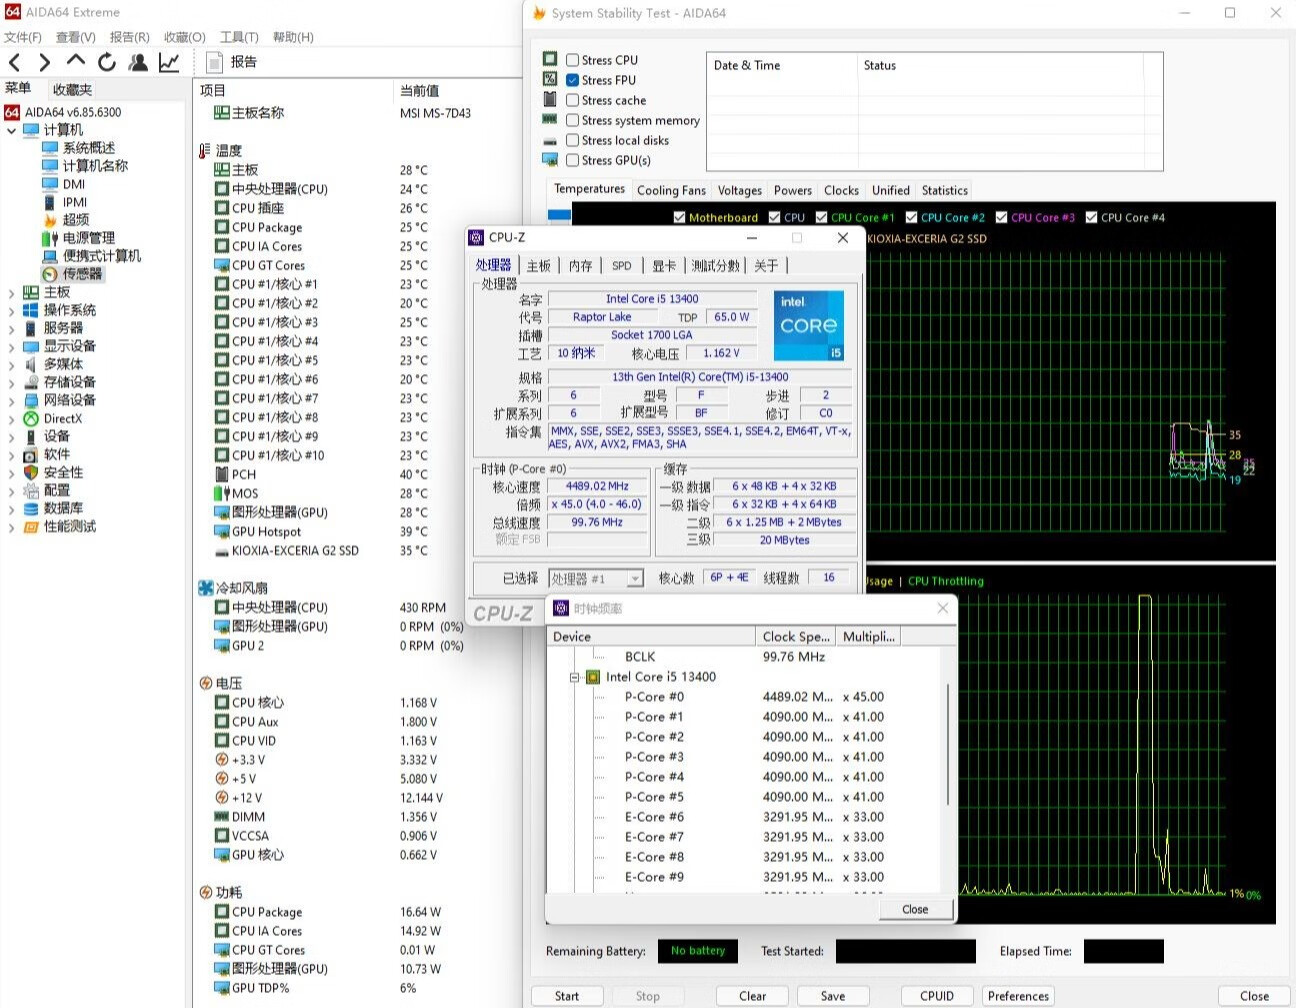Viewport: 1296px width, 1008px height.
Task: Click the forward navigation arrow in AIDA64
Action: [x=44, y=63]
